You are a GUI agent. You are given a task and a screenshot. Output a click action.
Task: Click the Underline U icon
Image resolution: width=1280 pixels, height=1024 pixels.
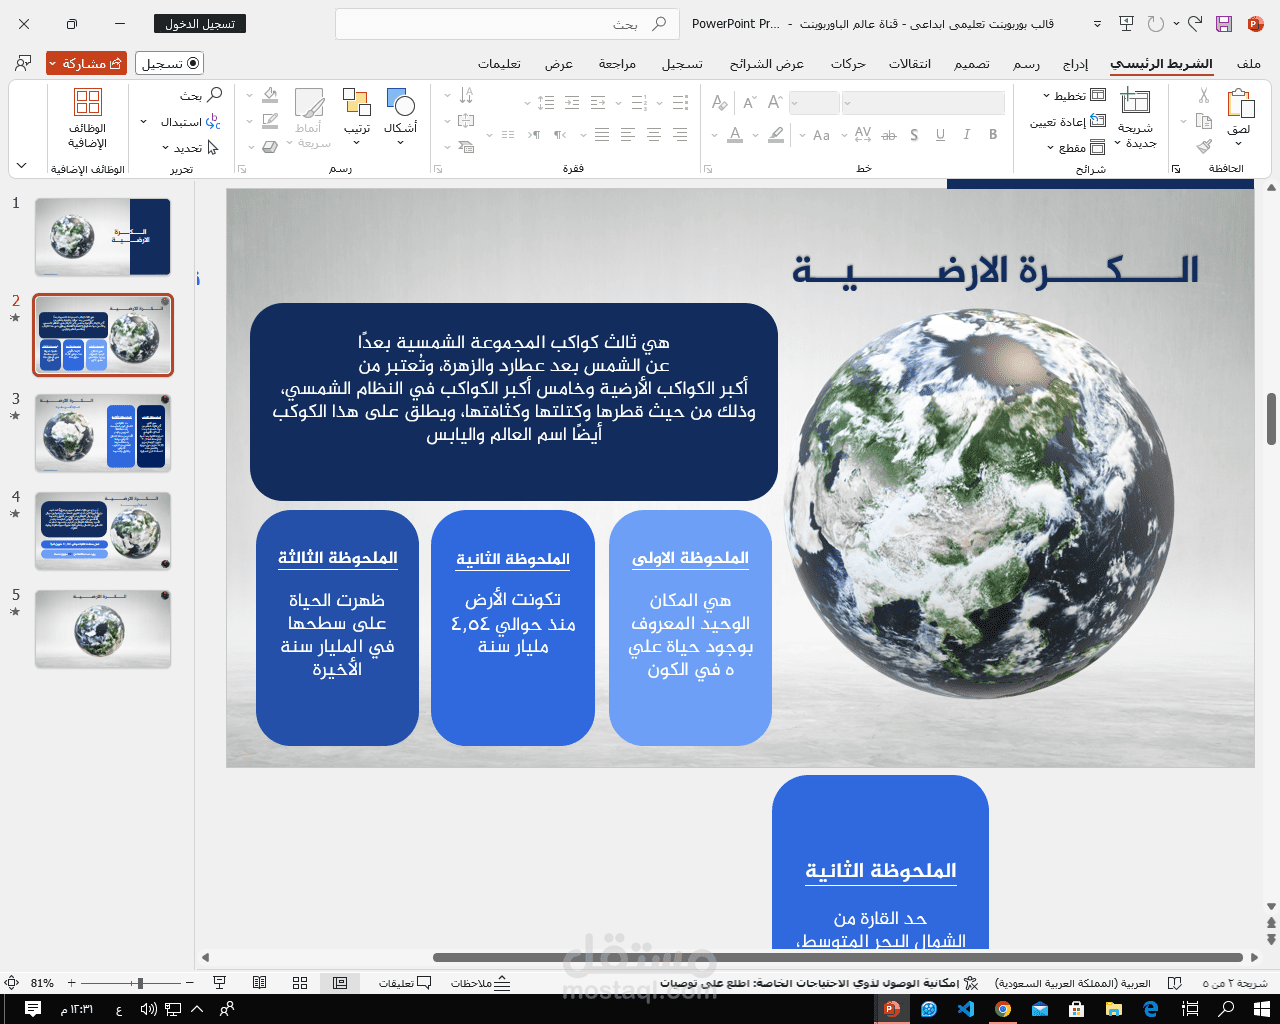(x=940, y=134)
